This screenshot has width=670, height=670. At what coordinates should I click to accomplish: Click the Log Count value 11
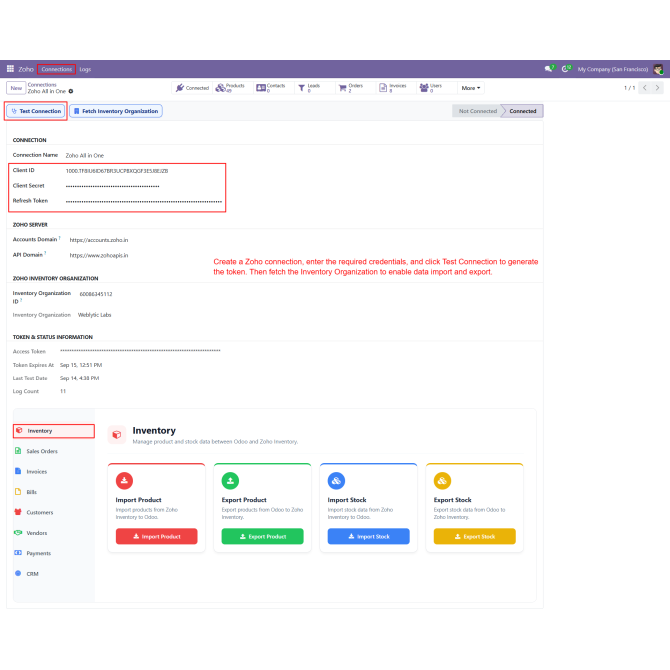click(63, 391)
